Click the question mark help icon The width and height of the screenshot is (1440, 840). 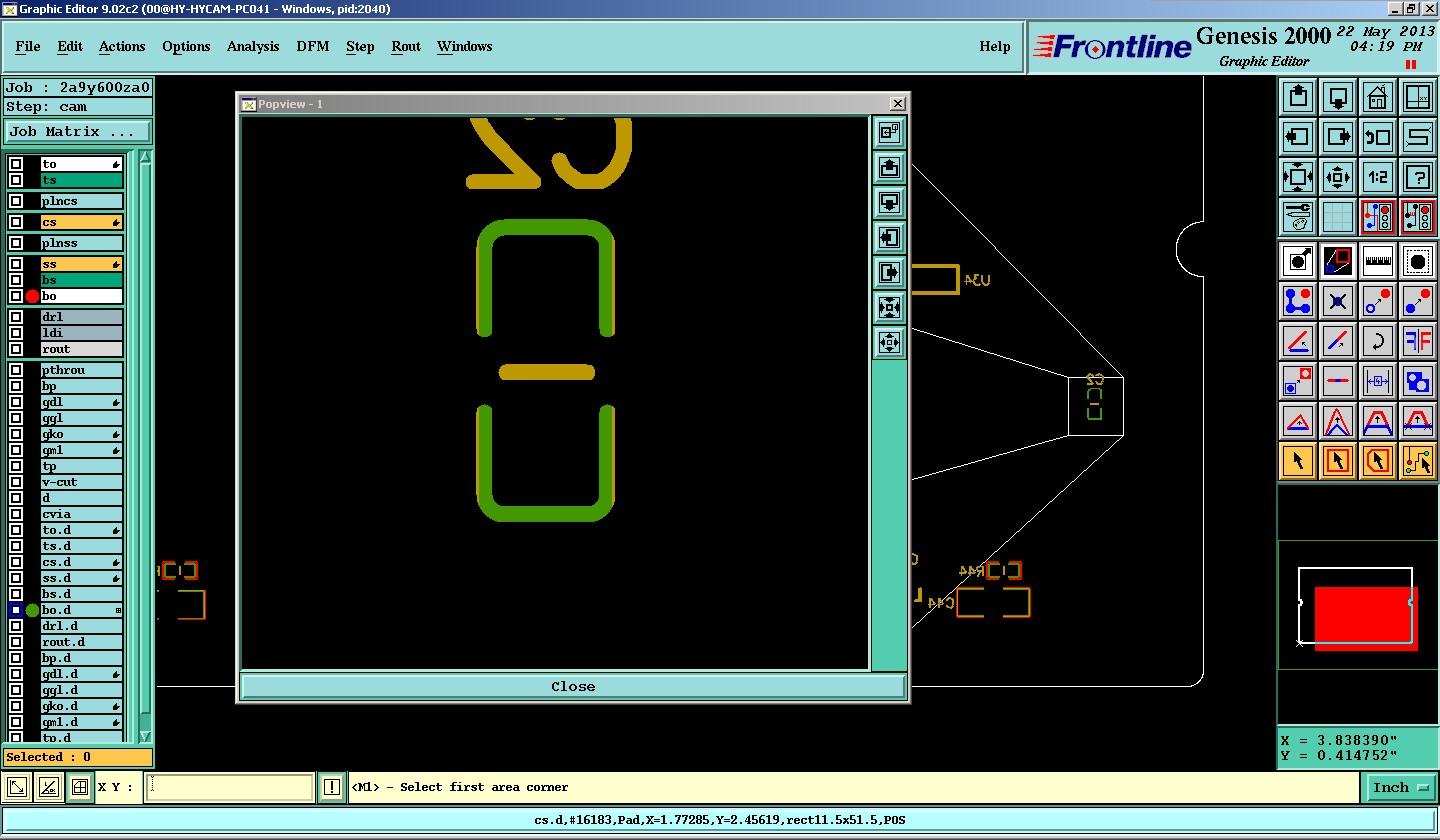click(1418, 177)
